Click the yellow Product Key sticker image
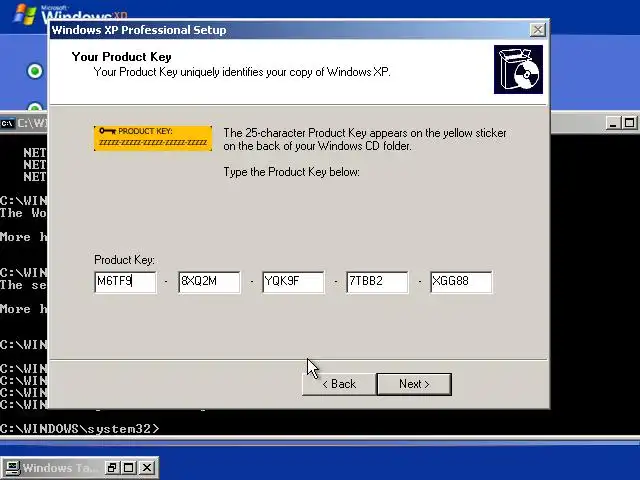 click(153, 138)
